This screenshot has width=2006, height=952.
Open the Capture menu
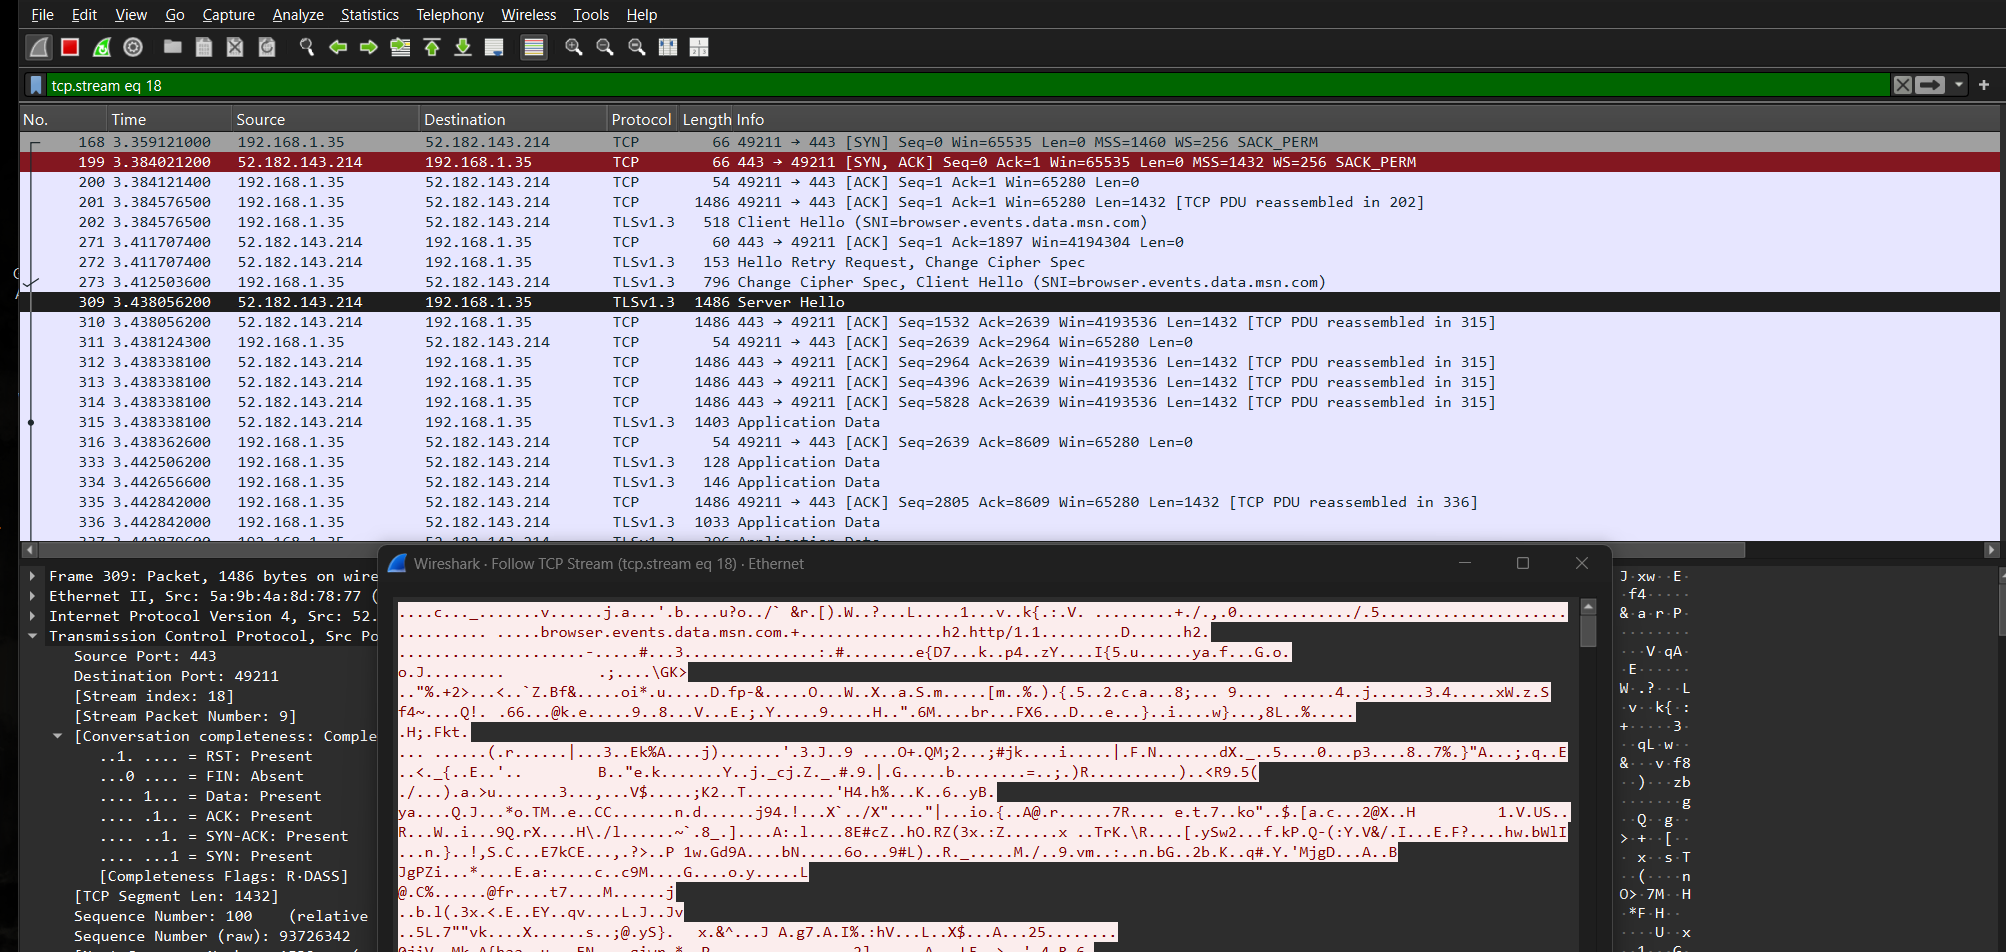click(x=228, y=14)
